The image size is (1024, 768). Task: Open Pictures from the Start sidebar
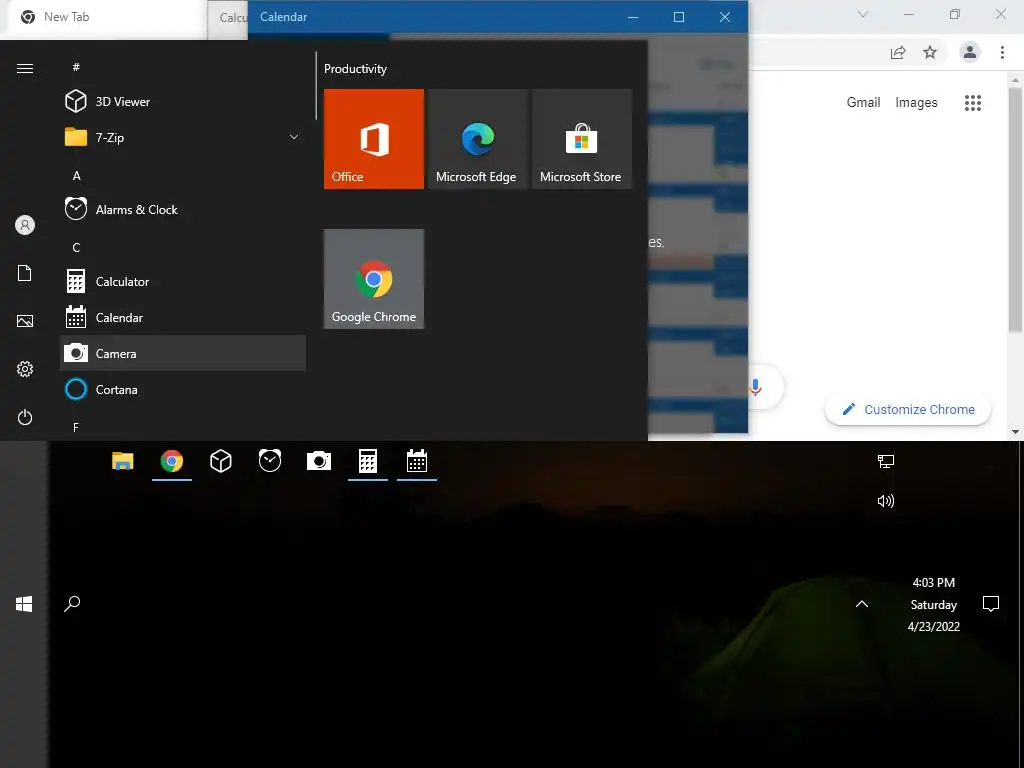tap(25, 321)
